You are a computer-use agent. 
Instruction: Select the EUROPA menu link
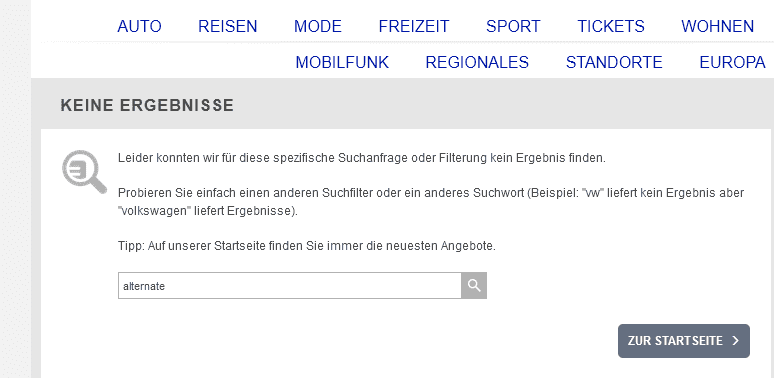pyautogui.click(x=733, y=63)
